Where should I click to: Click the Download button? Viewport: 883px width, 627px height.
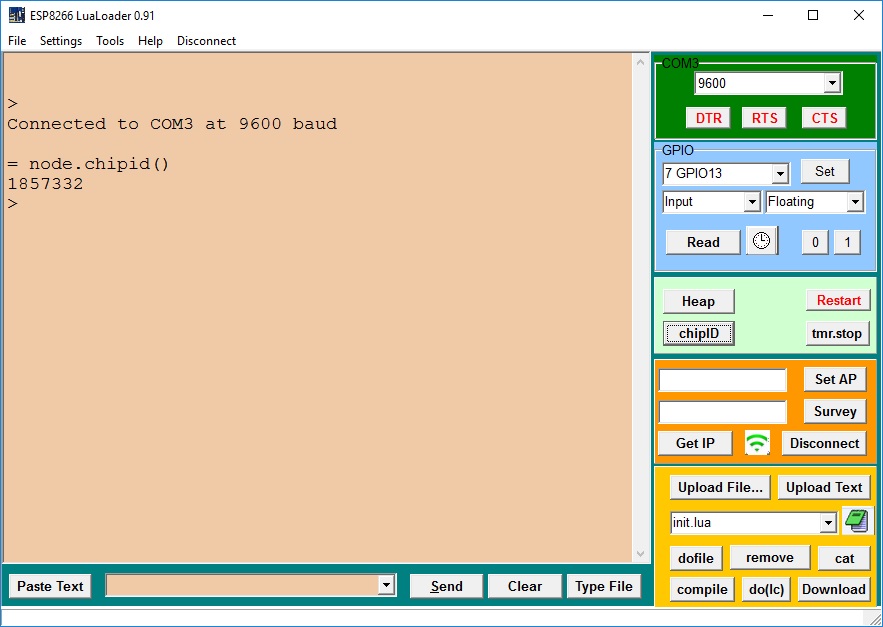click(833, 589)
